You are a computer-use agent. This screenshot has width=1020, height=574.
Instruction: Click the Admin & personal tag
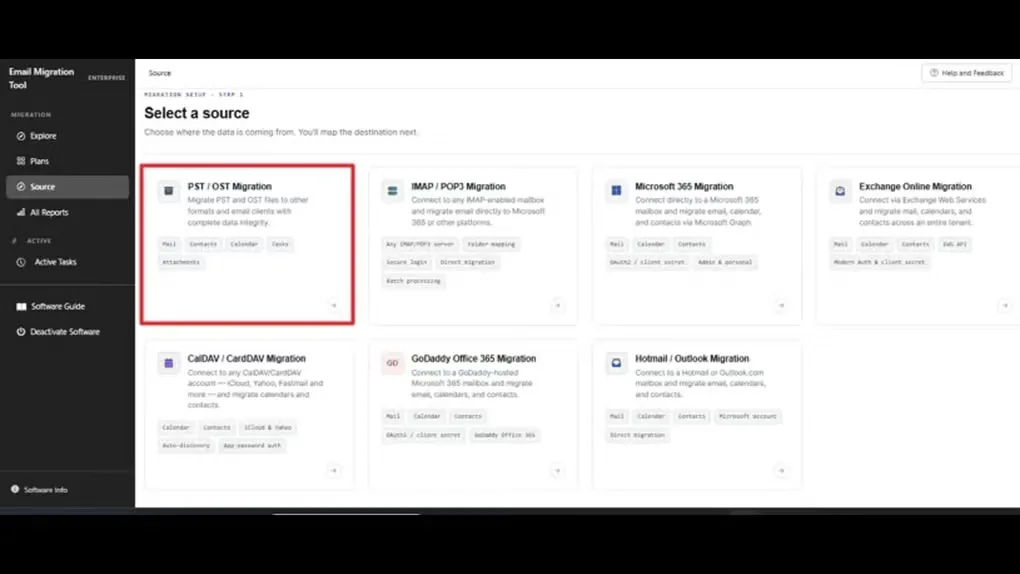tap(725, 262)
